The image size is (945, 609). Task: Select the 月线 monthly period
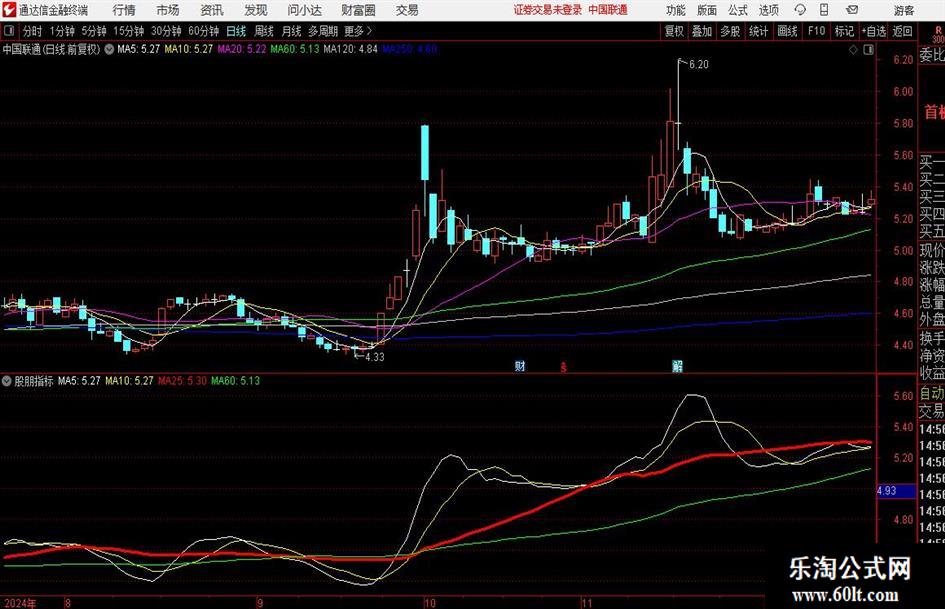tap(291, 31)
